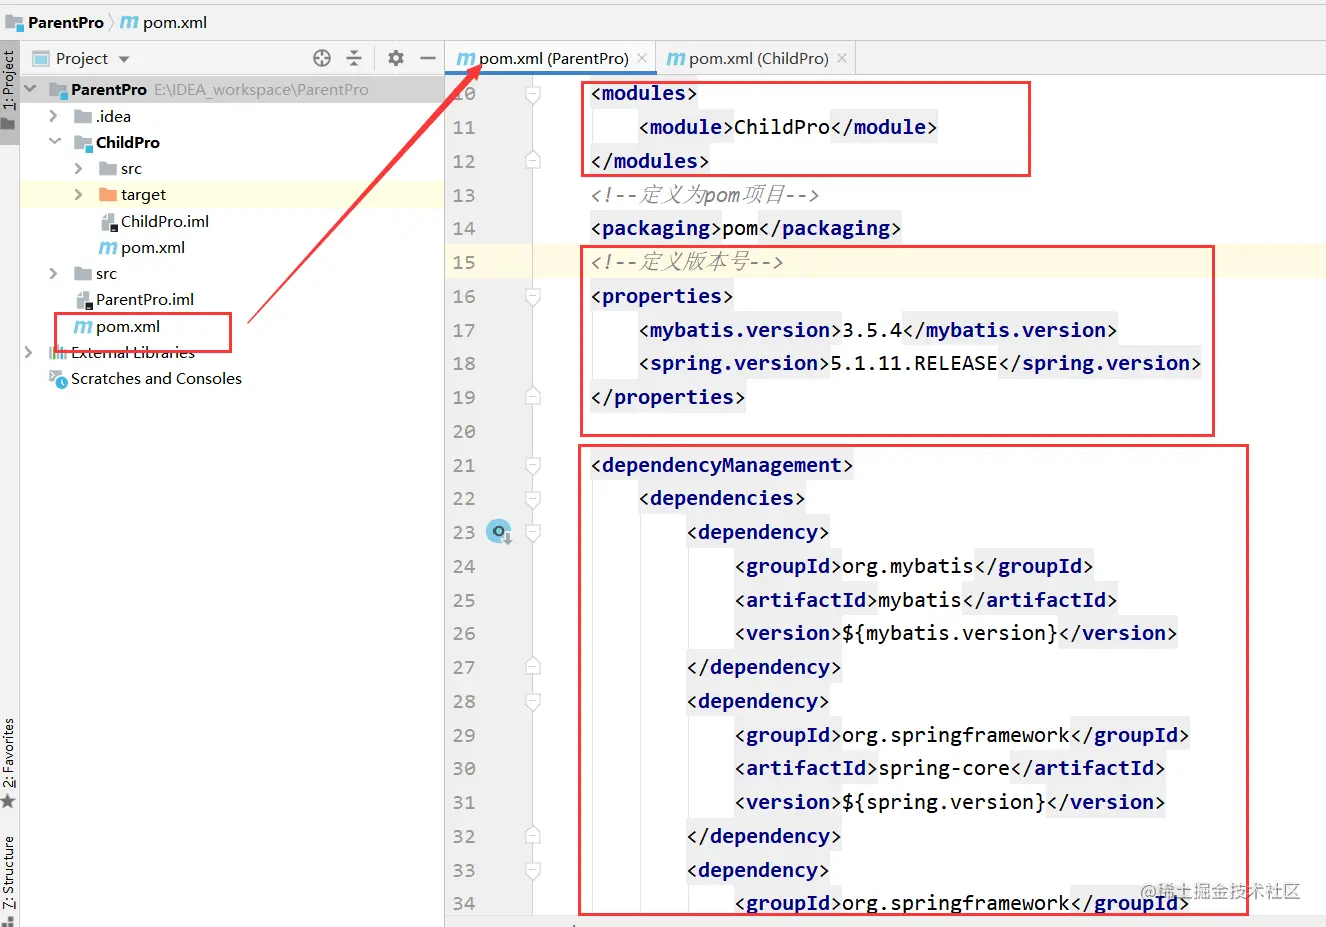The height and width of the screenshot is (927, 1326).
Task: Click the 3.5.4 mybatis version value
Action: pos(872,330)
